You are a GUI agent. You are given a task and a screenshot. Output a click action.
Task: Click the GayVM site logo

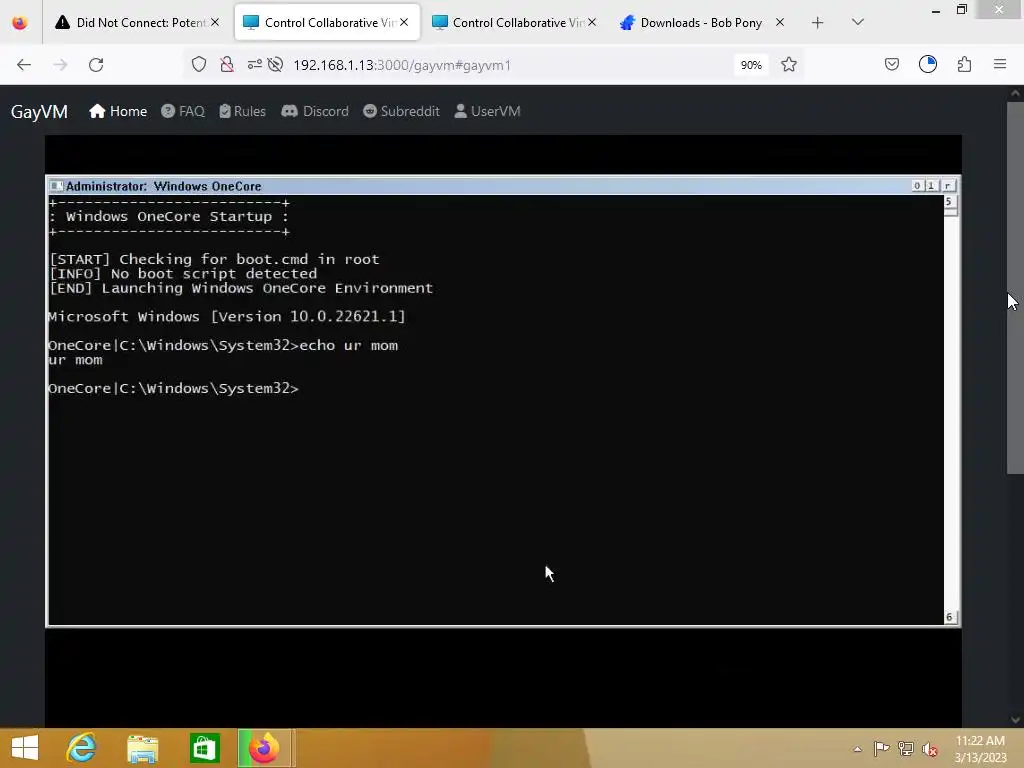tap(39, 112)
